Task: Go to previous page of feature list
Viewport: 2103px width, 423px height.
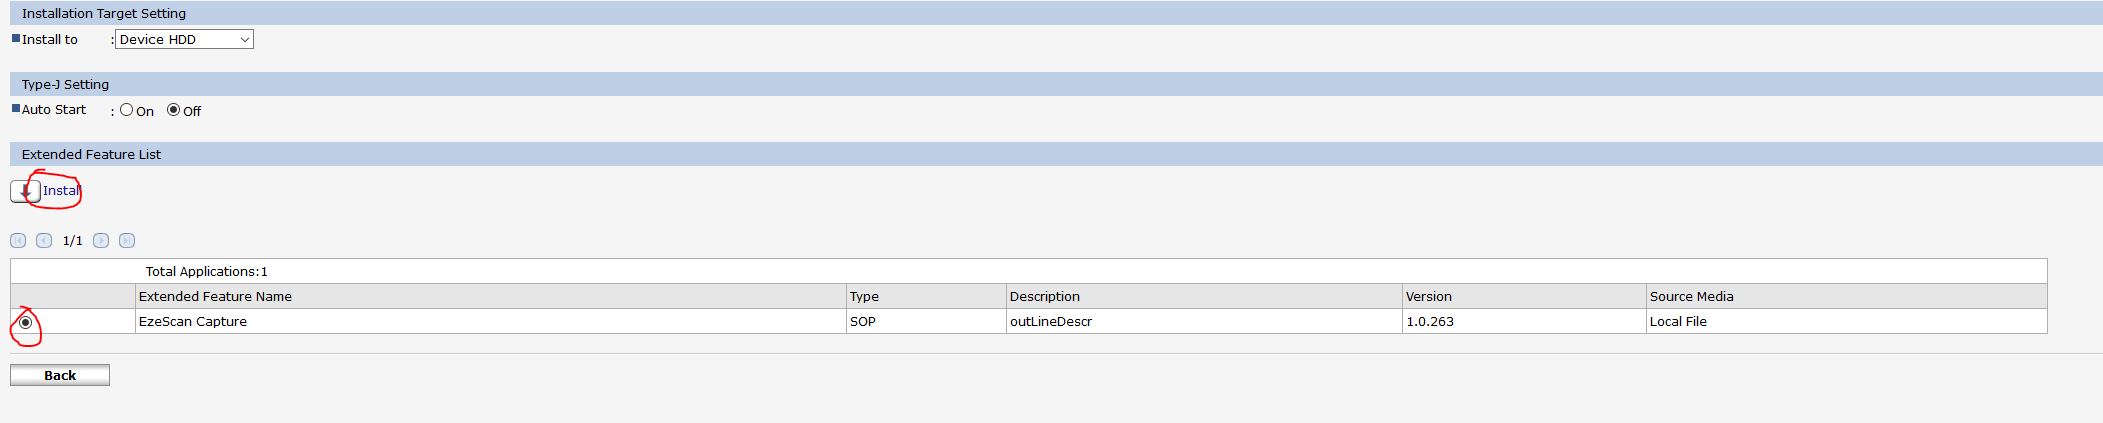Action: click(44, 241)
